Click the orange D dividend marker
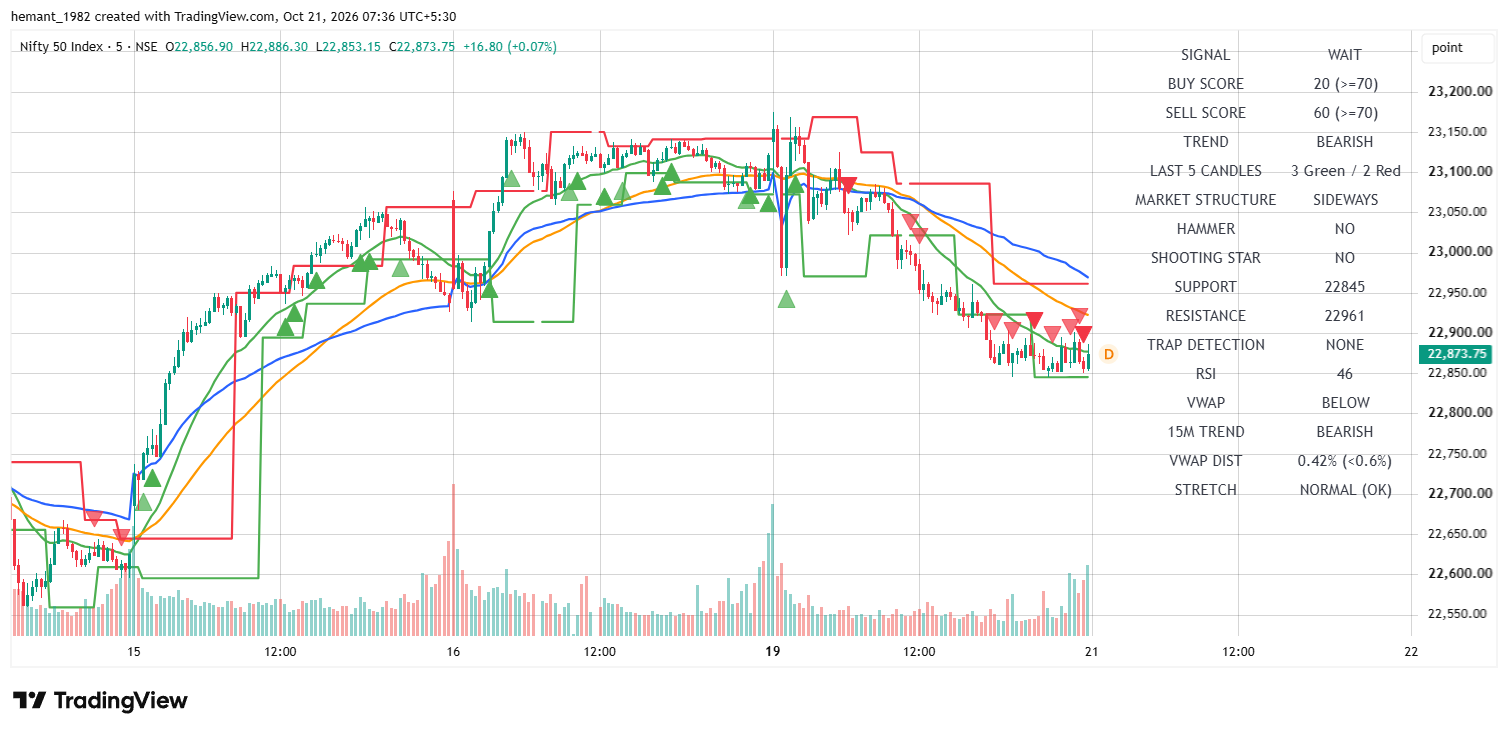The width and height of the screenshot is (1508, 733). click(1108, 354)
